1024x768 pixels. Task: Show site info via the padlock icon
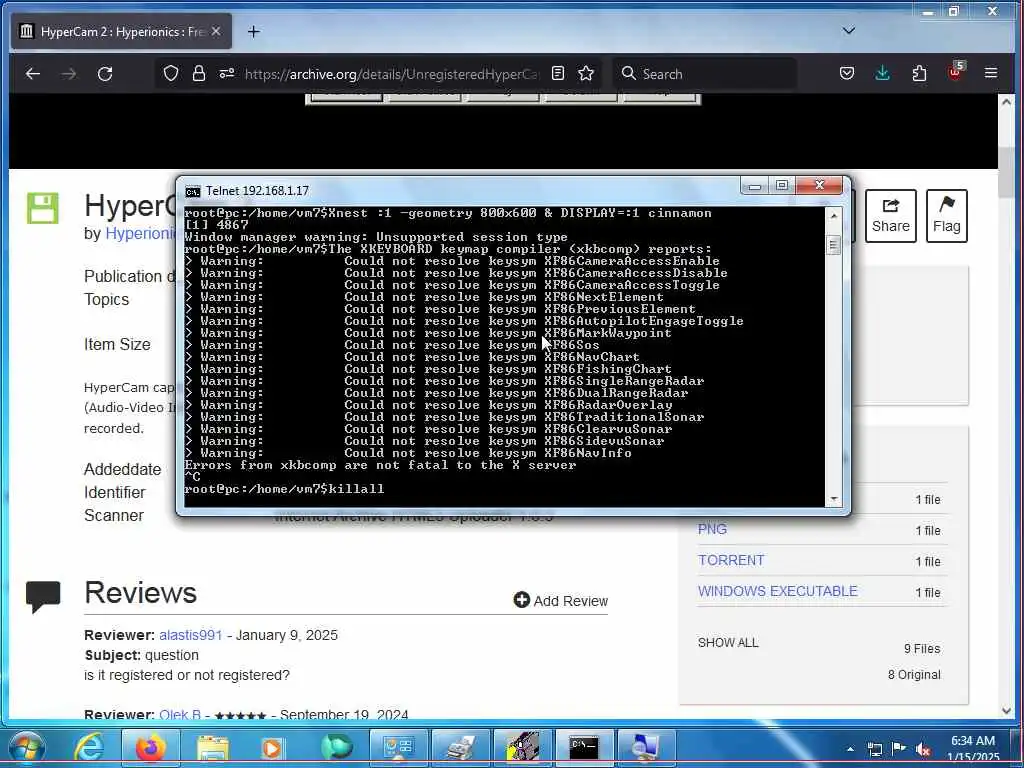coord(199,73)
